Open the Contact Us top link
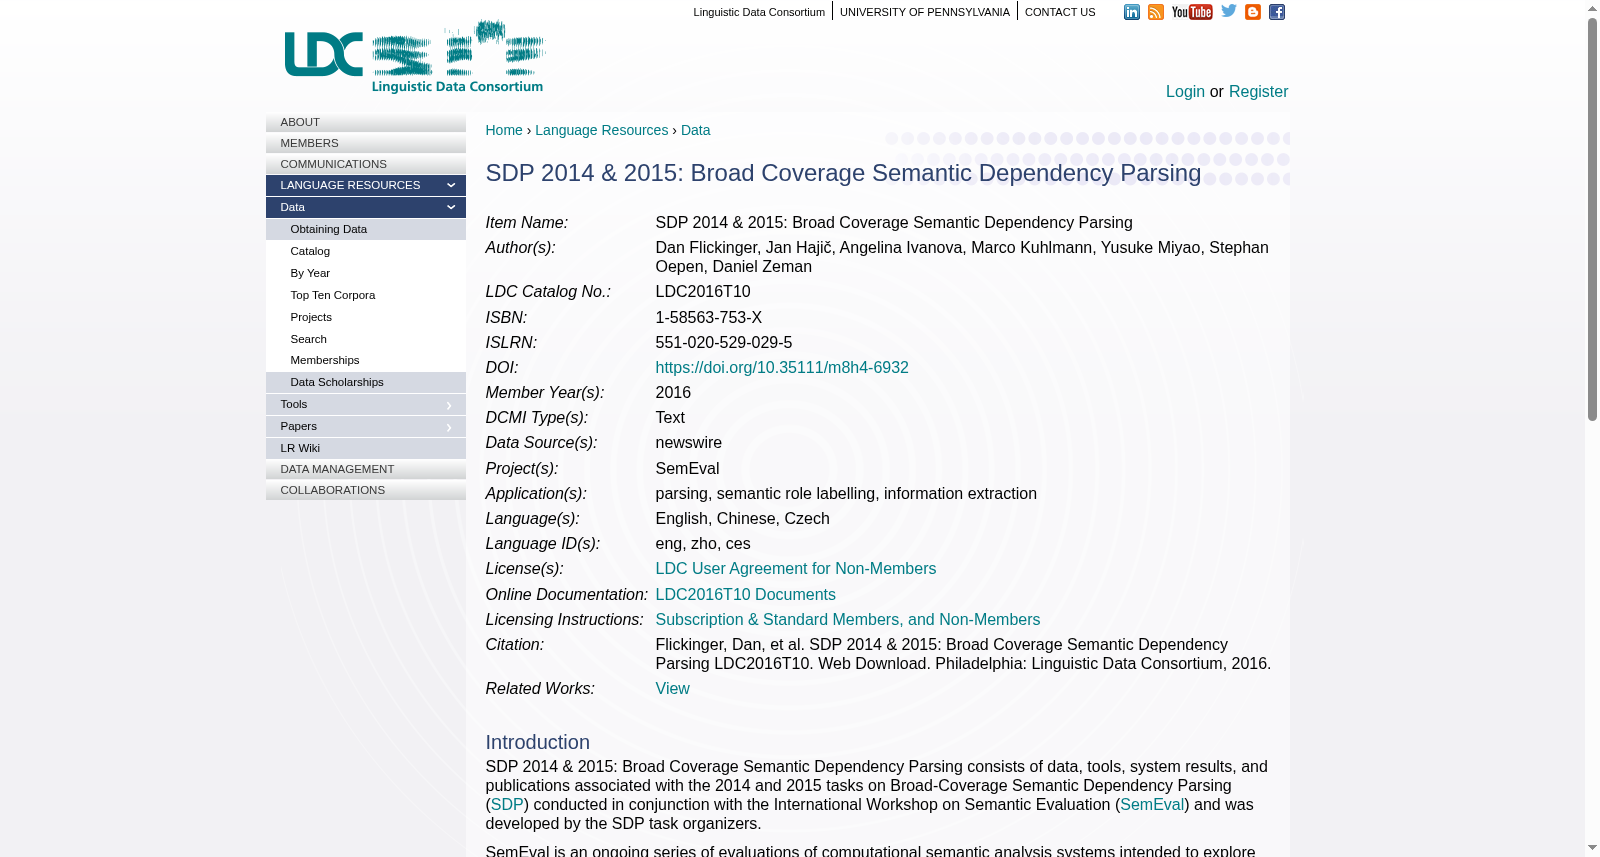1600x857 pixels. (x=1060, y=12)
